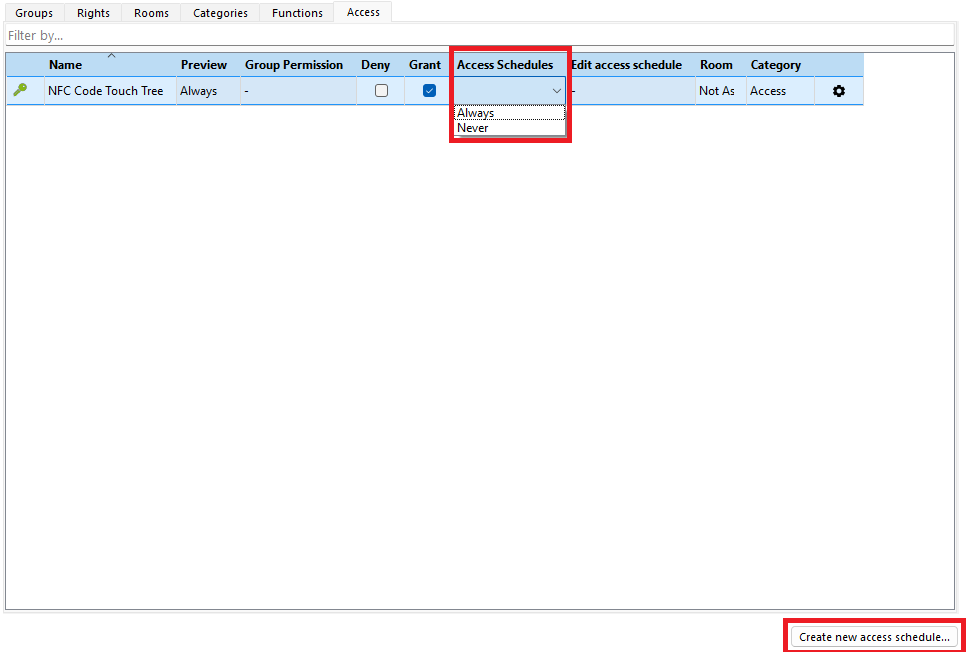Click sort arrow above Name column
968x652 pixels.
(111, 56)
